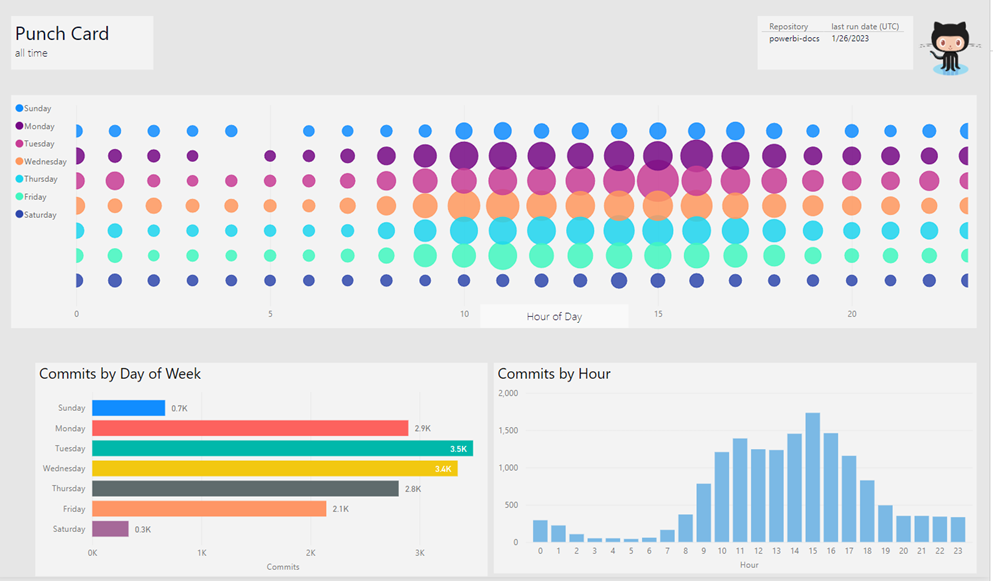Click Wednesday legend entry

(x=41, y=162)
